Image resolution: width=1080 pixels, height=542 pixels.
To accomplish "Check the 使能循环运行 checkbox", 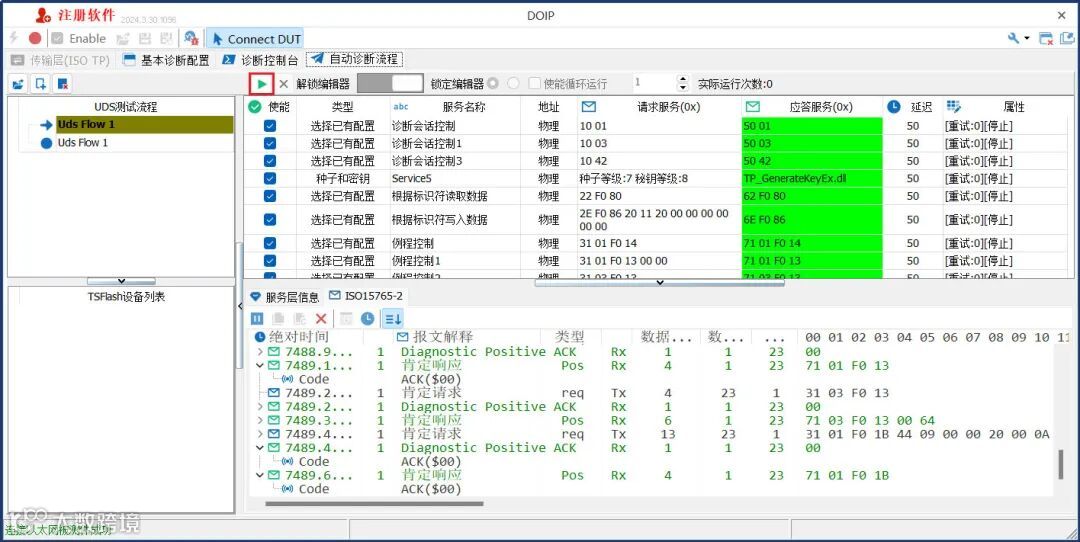I will [534, 83].
